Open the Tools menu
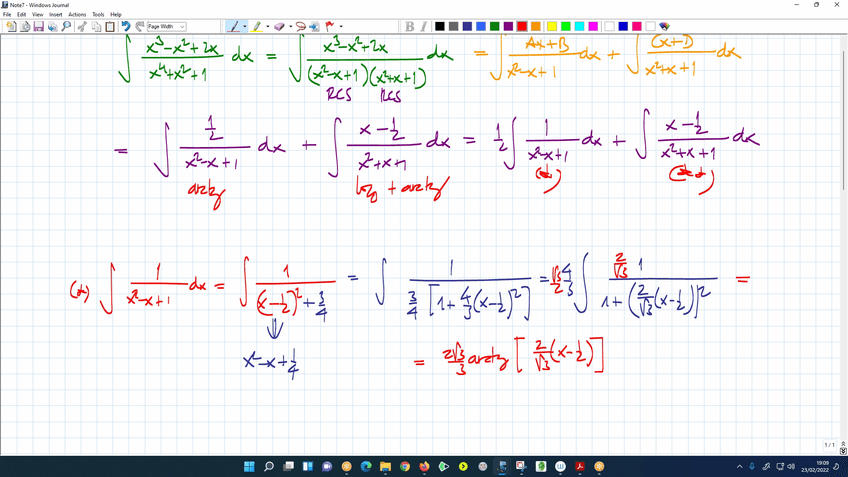The image size is (848, 477). [x=98, y=15]
